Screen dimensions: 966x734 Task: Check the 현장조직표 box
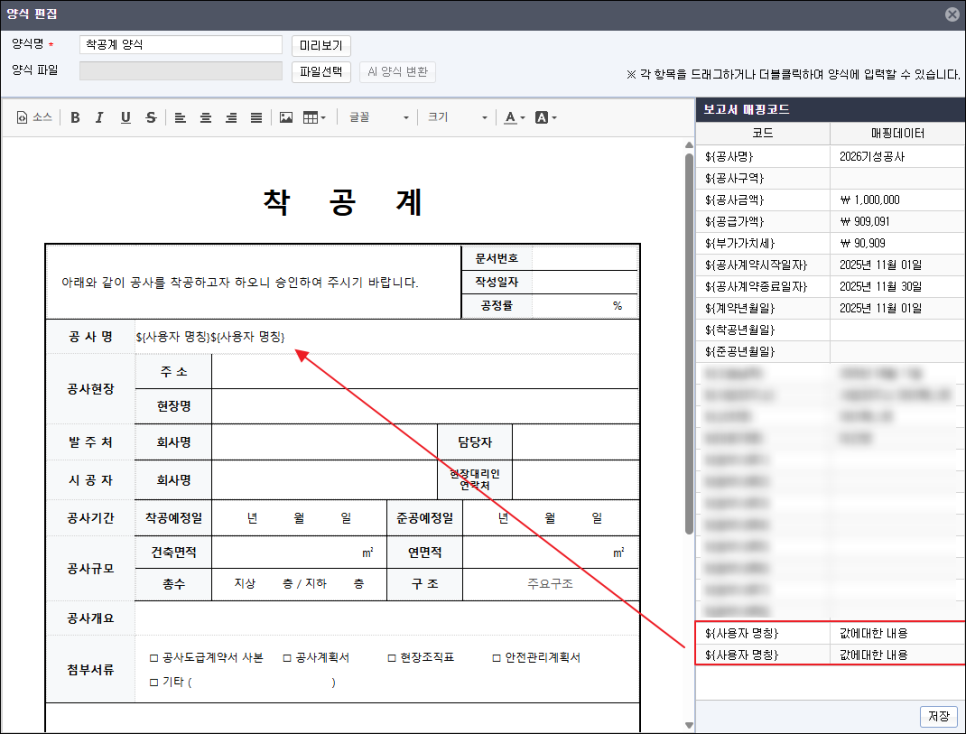coord(392,658)
